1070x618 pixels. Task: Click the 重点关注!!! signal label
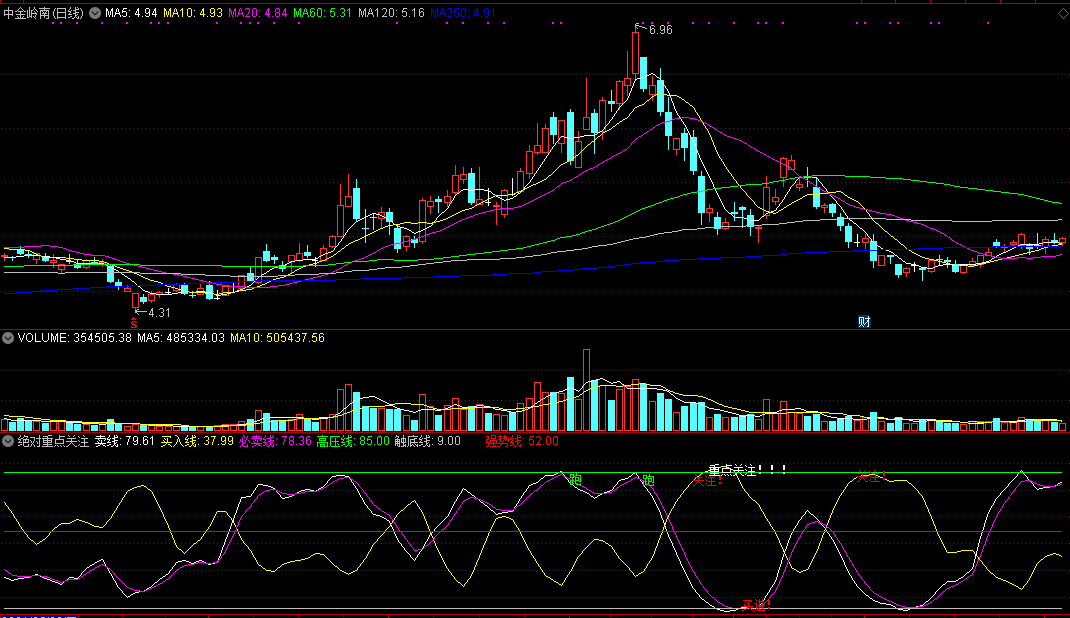click(x=747, y=470)
